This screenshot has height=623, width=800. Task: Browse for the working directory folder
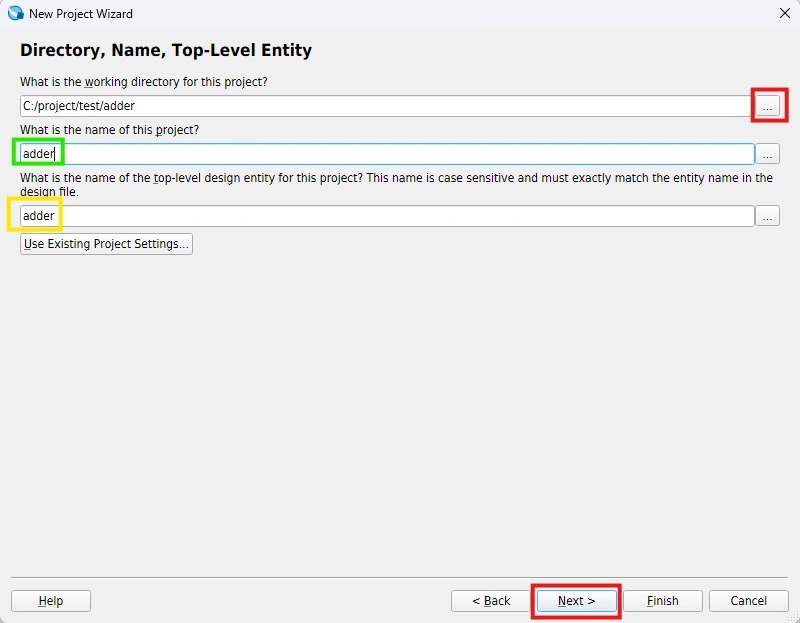click(x=767, y=106)
